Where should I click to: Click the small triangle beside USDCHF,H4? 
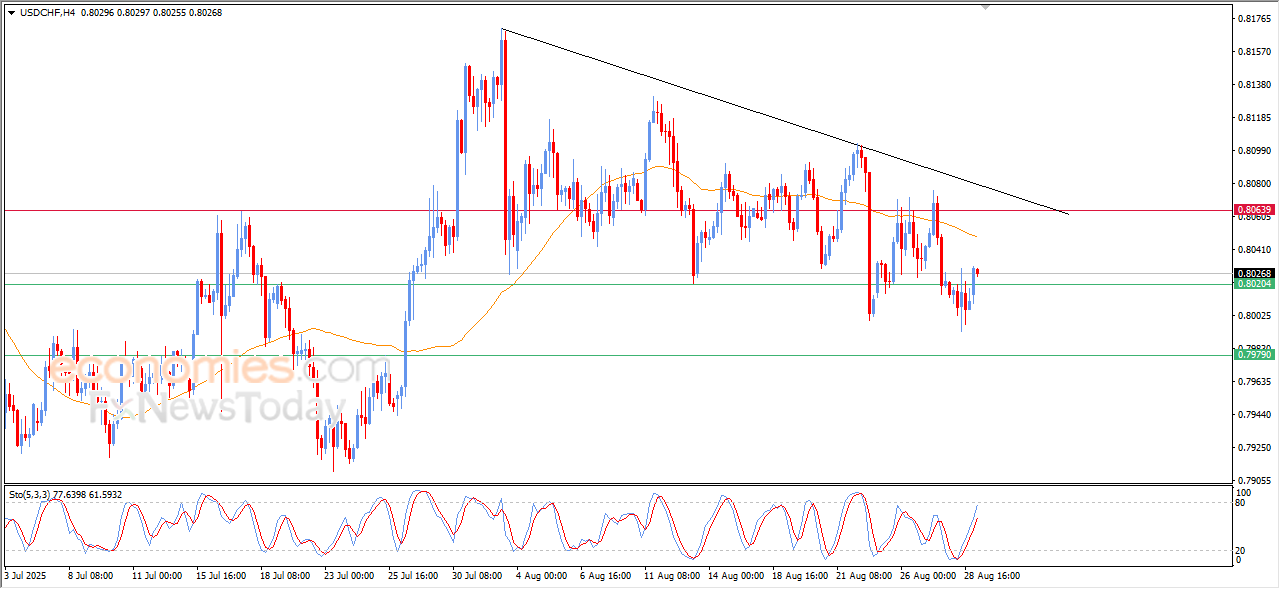[11, 13]
